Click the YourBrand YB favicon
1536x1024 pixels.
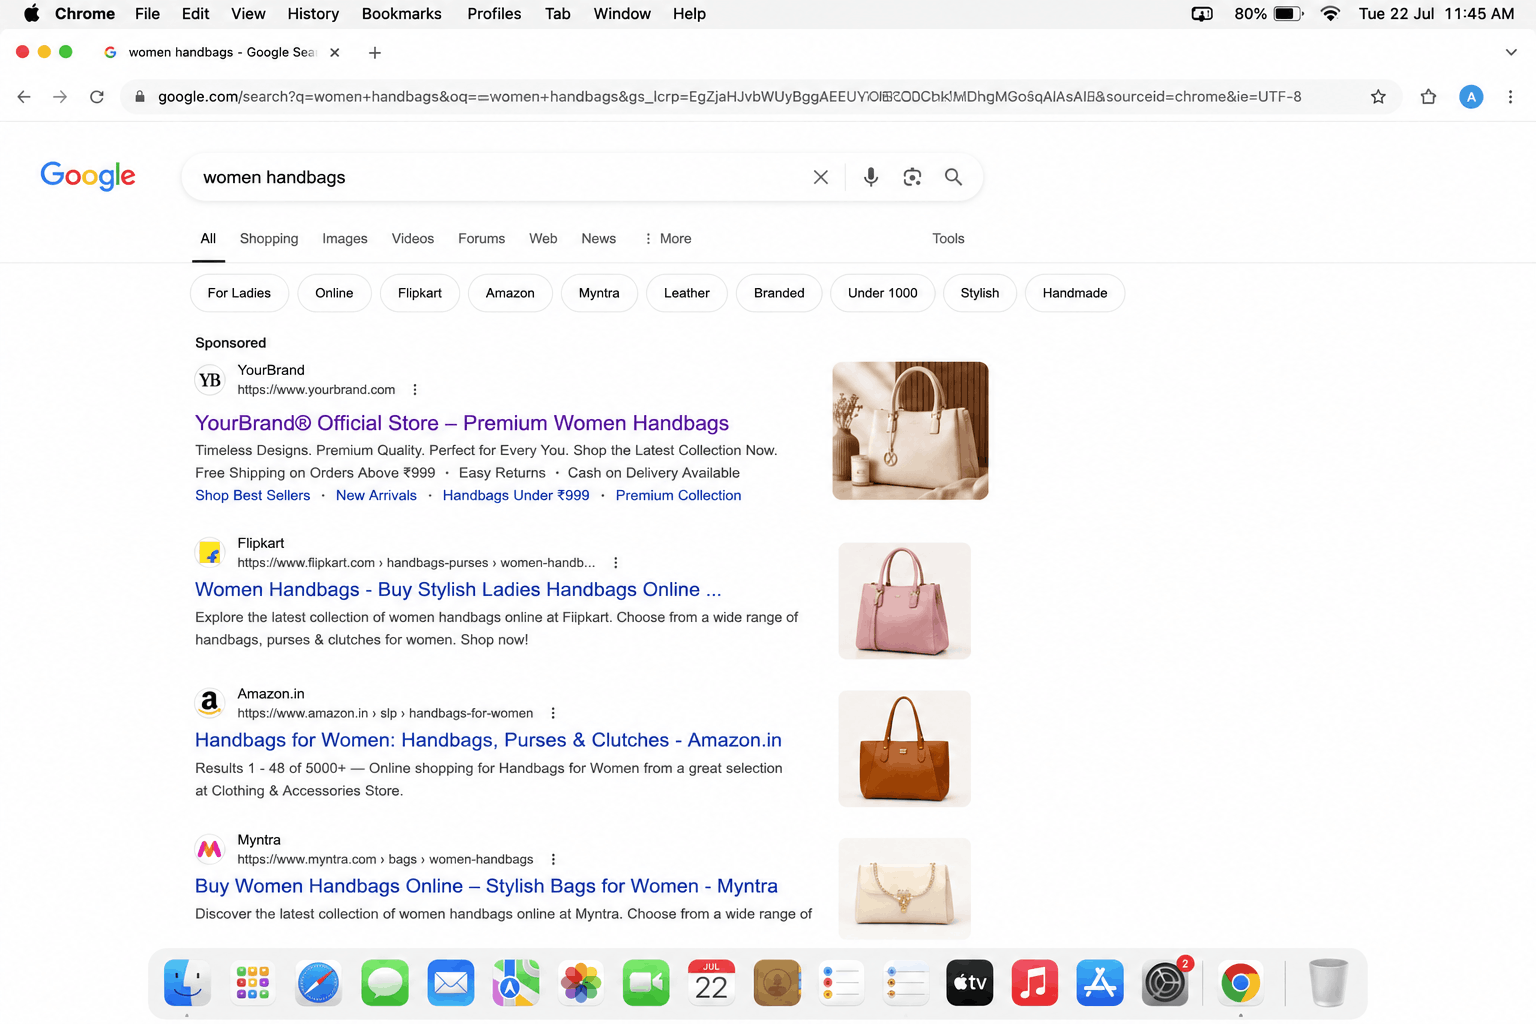pos(210,380)
